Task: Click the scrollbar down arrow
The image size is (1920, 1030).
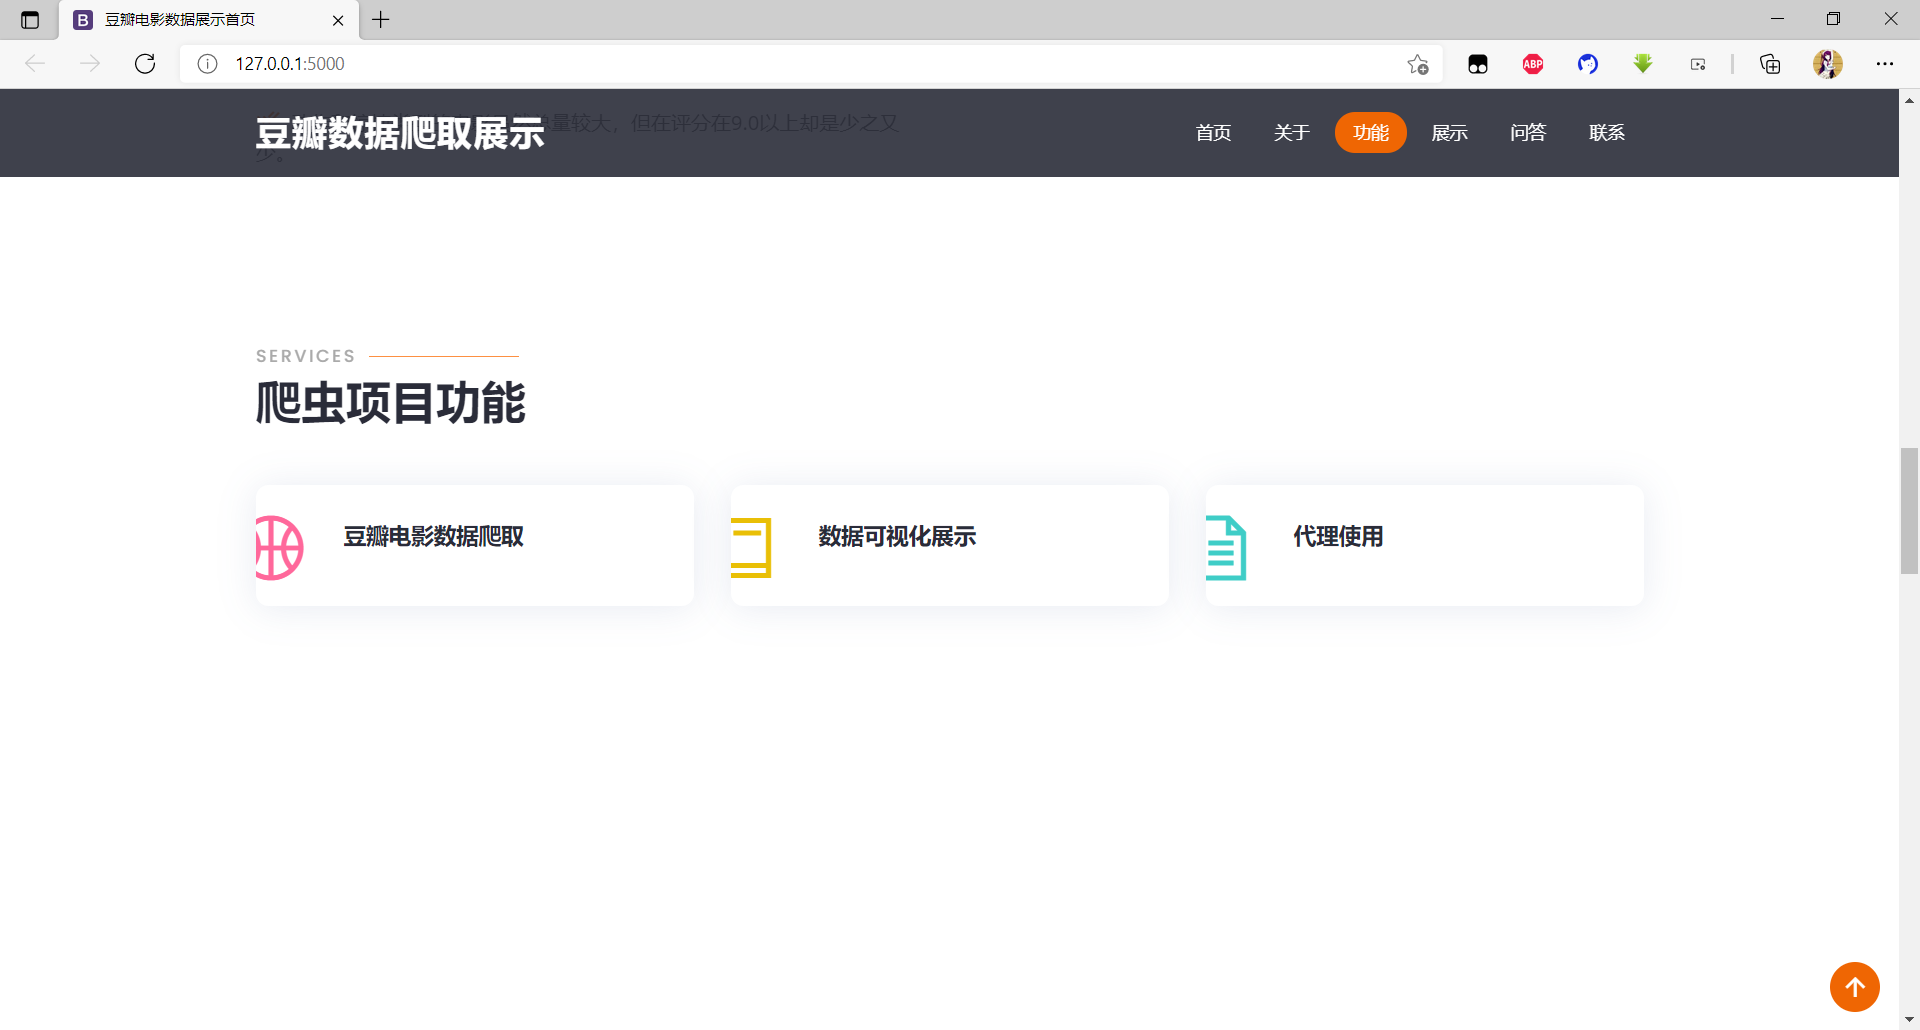Action: pos(1910,1020)
